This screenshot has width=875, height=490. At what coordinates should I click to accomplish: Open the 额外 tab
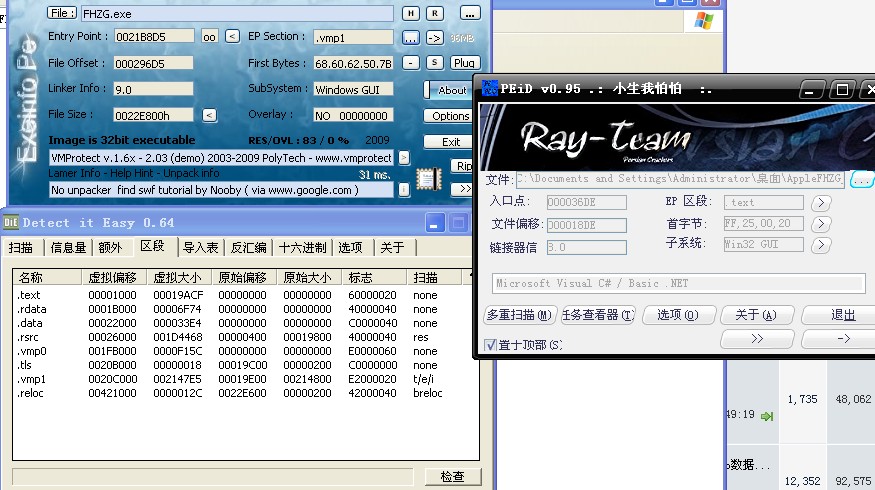tap(110, 247)
